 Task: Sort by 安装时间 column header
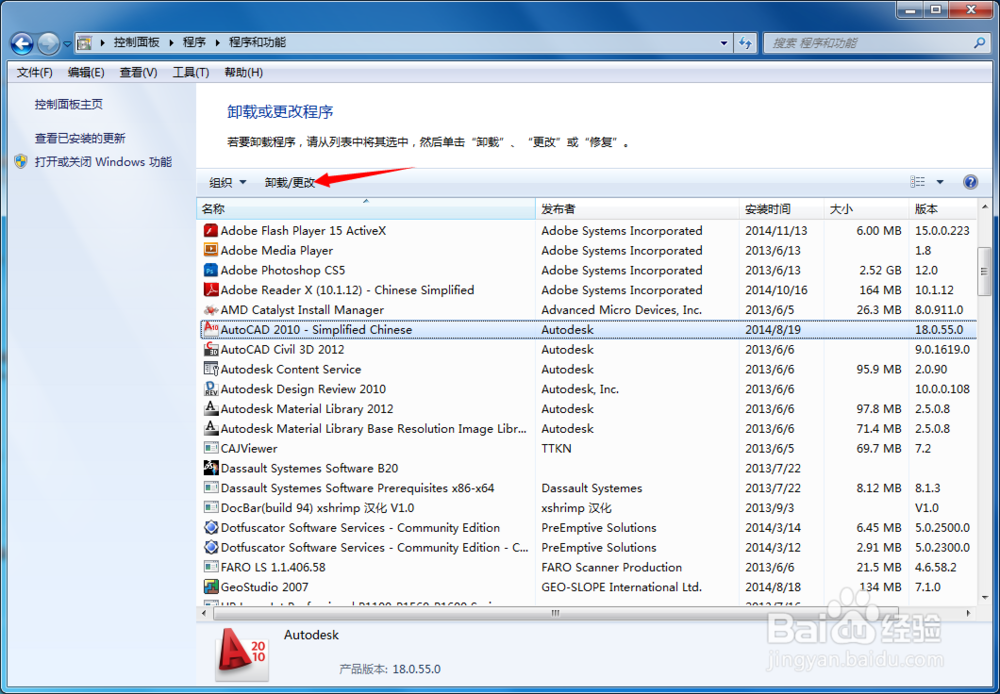pos(782,209)
